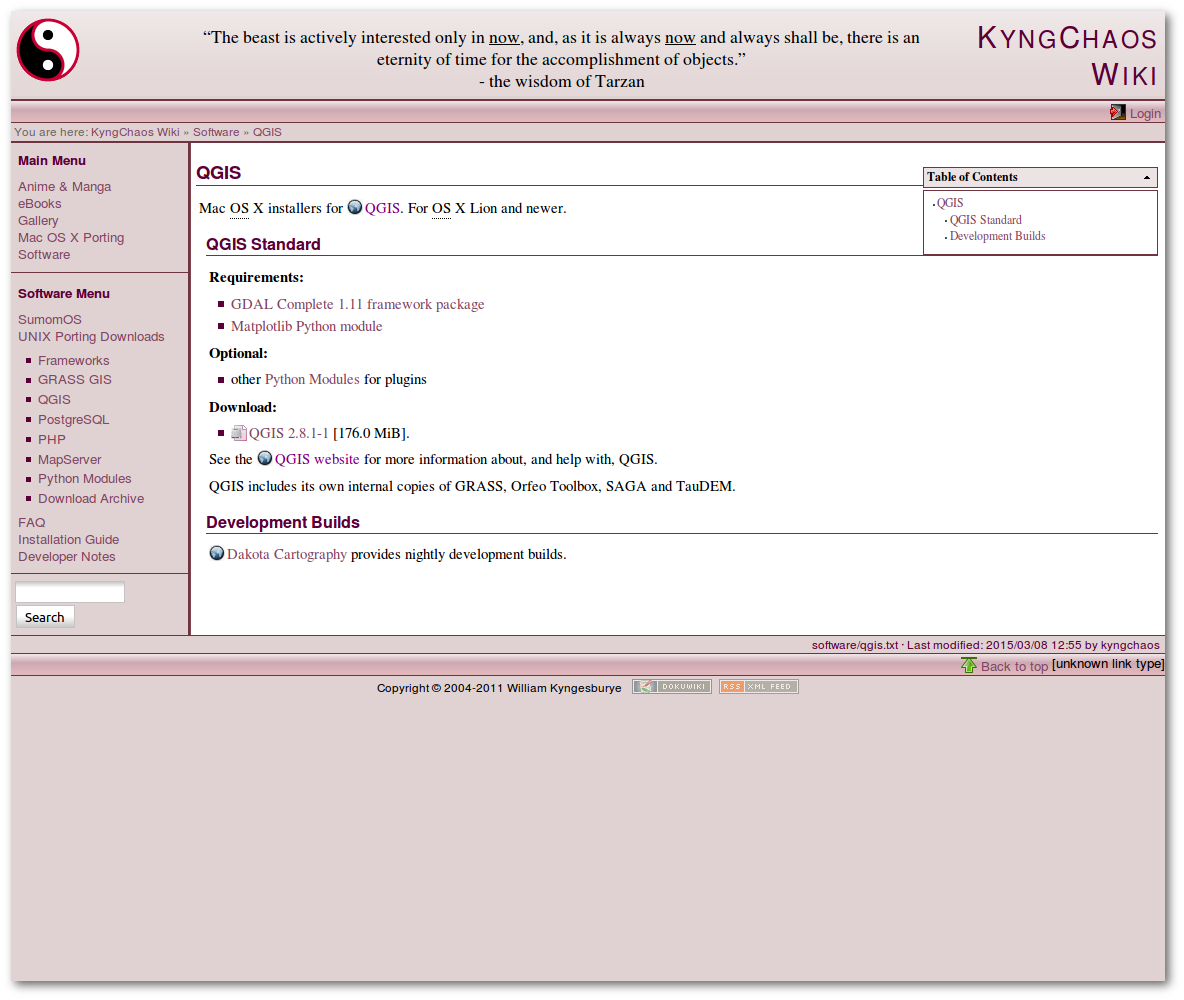
Task: Open Python Modules link under Optional
Action: (x=312, y=379)
